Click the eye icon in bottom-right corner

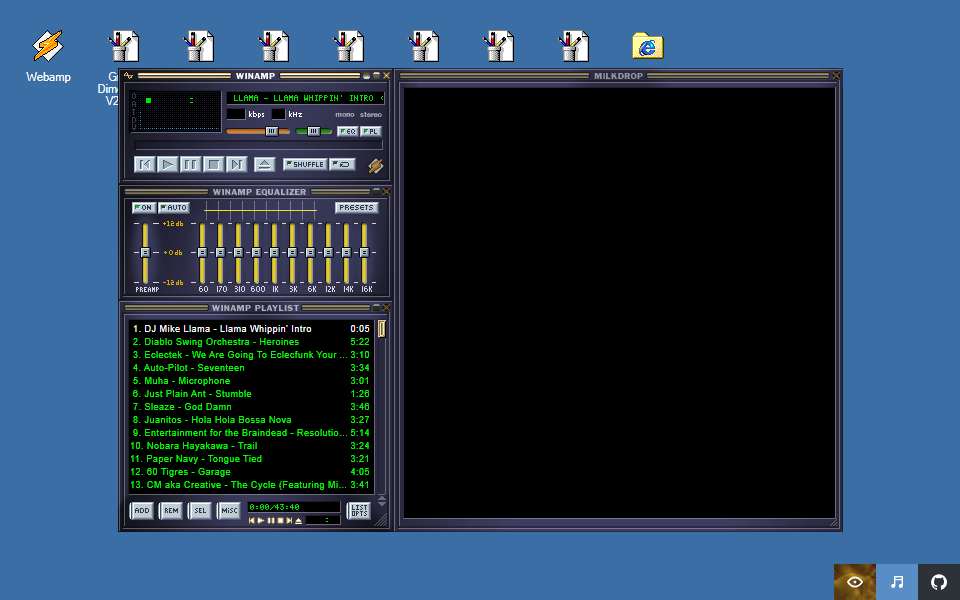[855, 582]
